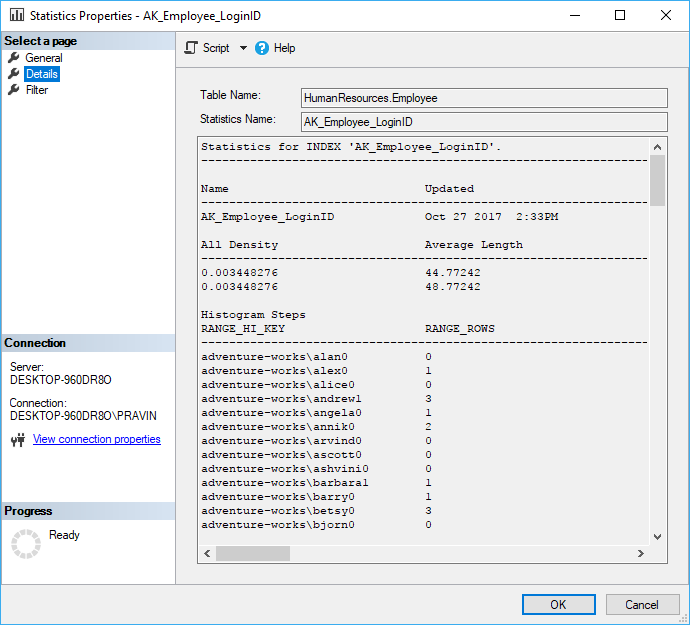This screenshot has width=690, height=625.
Task: Click the Script scroll icon
Action: point(191,48)
